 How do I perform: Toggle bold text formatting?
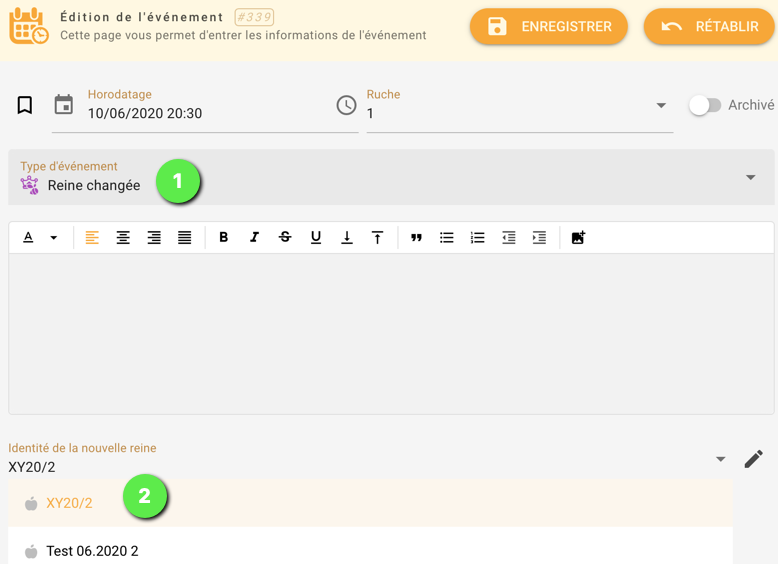pos(223,237)
